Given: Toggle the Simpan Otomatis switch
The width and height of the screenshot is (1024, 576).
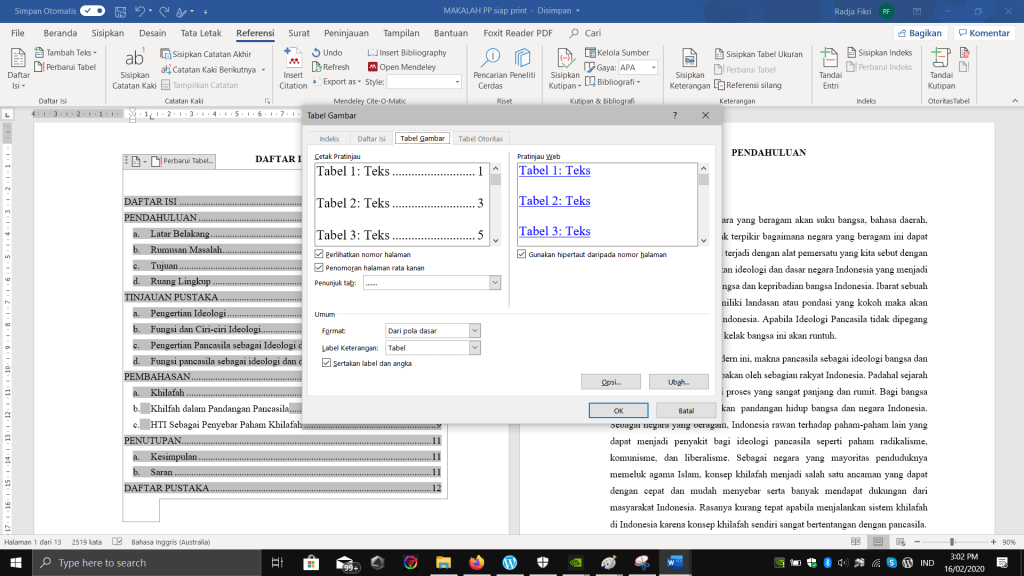Looking at the screenshot, I should 93,10.
